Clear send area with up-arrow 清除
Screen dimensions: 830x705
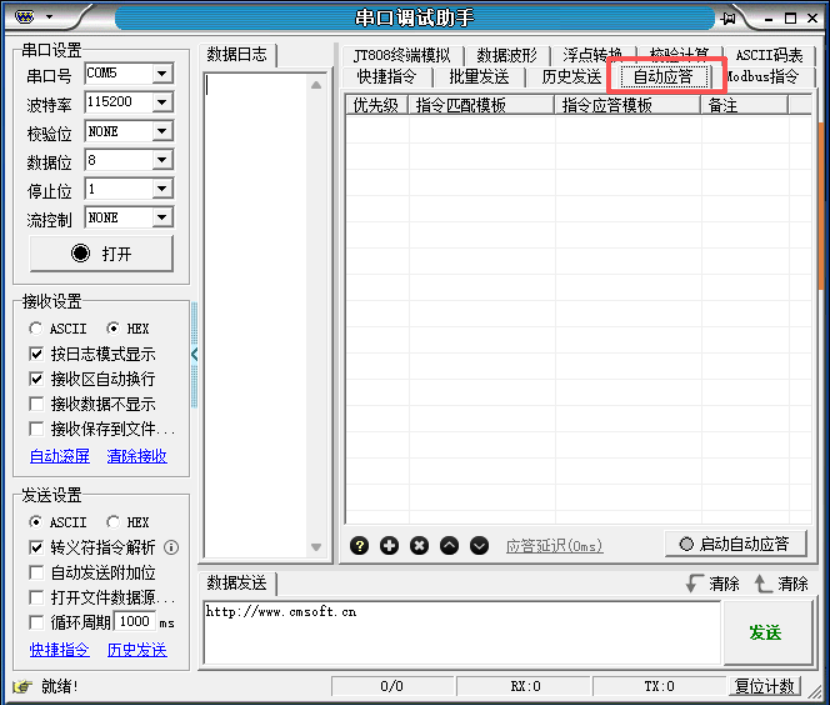[x=781, y=584]
